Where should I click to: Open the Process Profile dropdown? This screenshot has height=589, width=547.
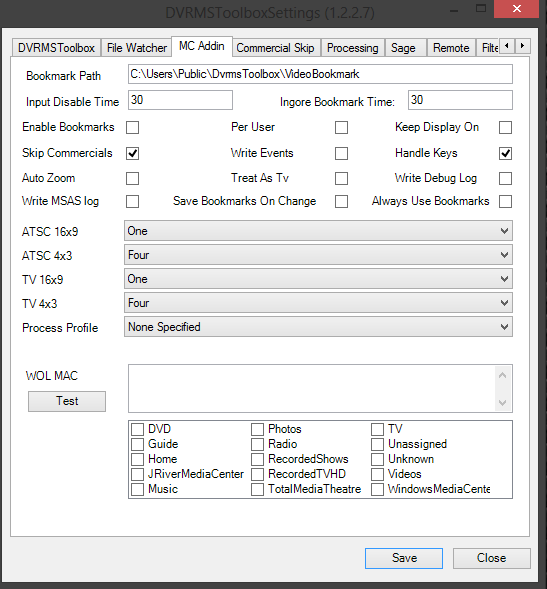(x=318, y=327)
